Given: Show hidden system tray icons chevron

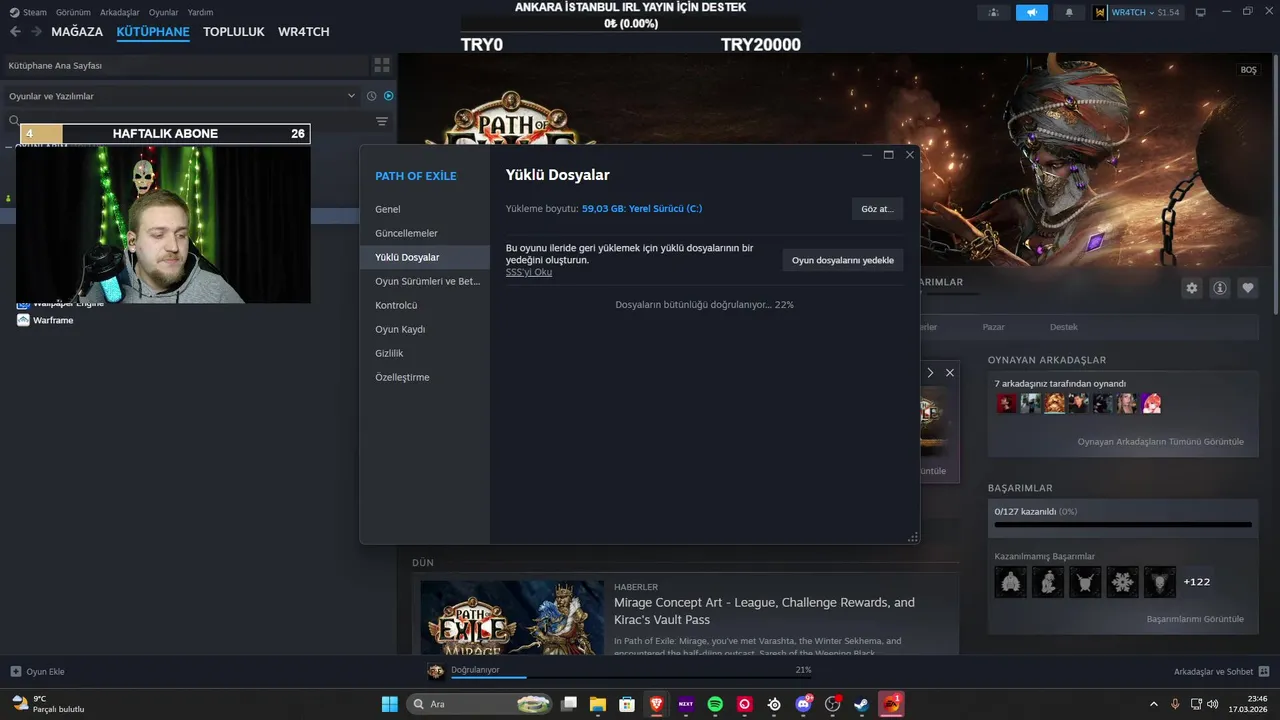Looking at the screenshot, I should point(1154,704).
